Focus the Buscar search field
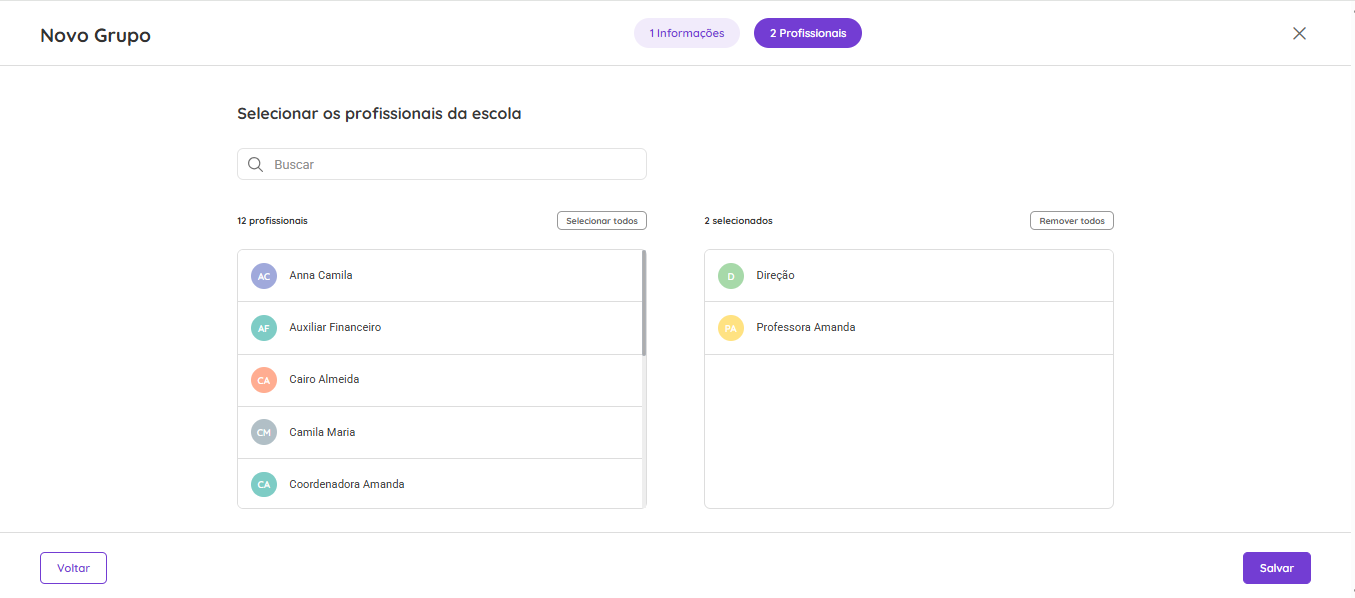Screen dimensions: 1355x598 [442, 164]
